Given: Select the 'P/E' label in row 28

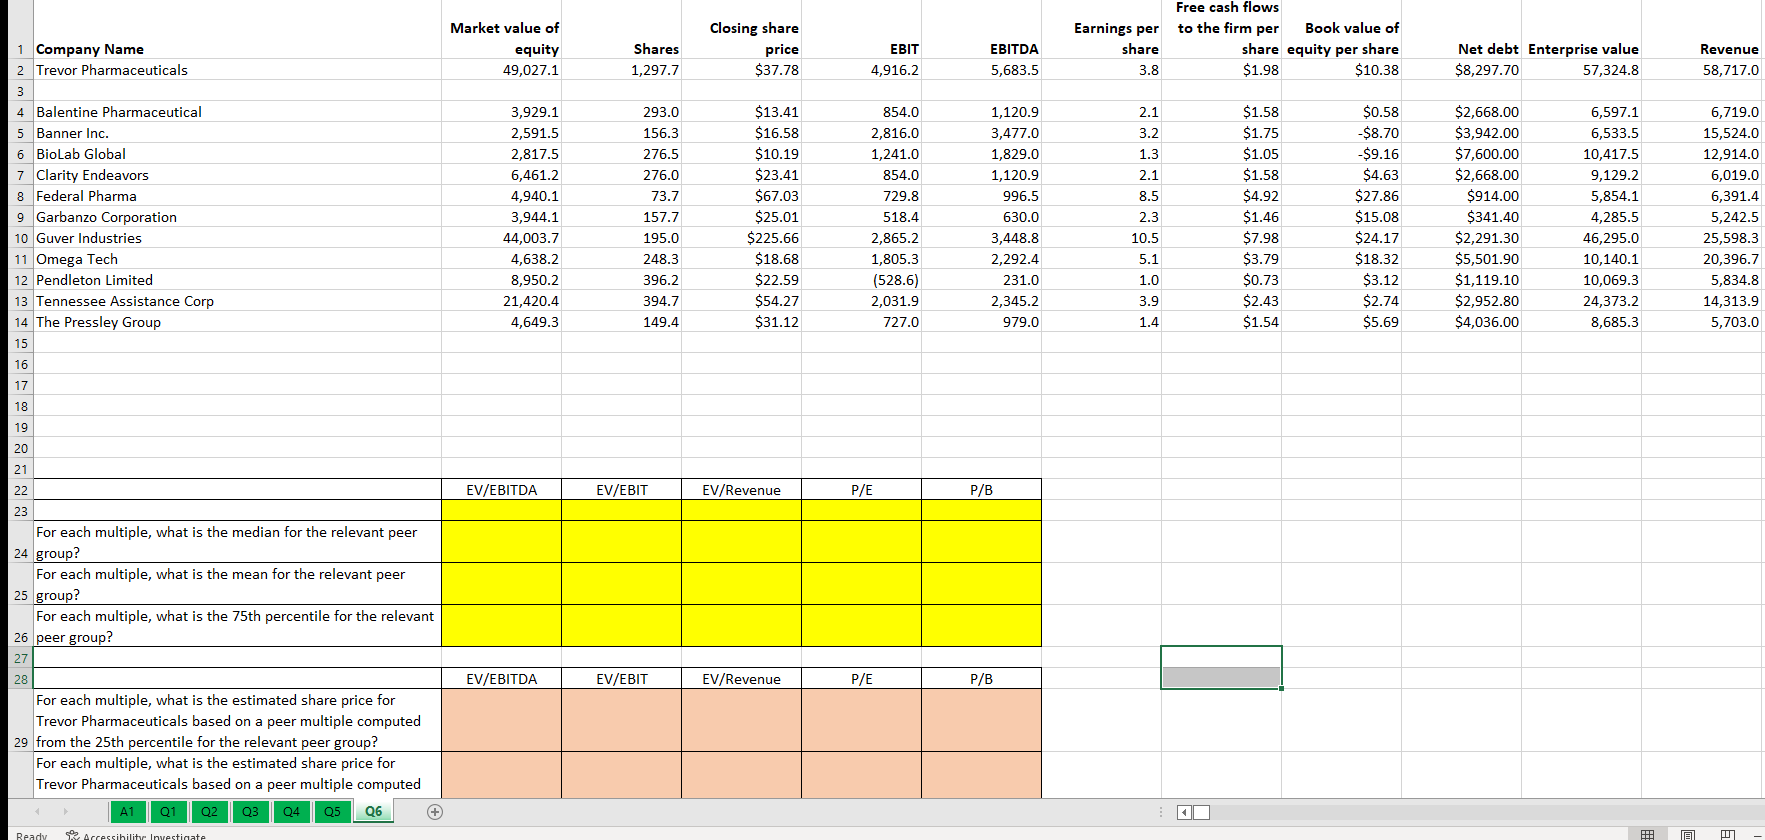Looking at the screenshot, I should [862, 679].
